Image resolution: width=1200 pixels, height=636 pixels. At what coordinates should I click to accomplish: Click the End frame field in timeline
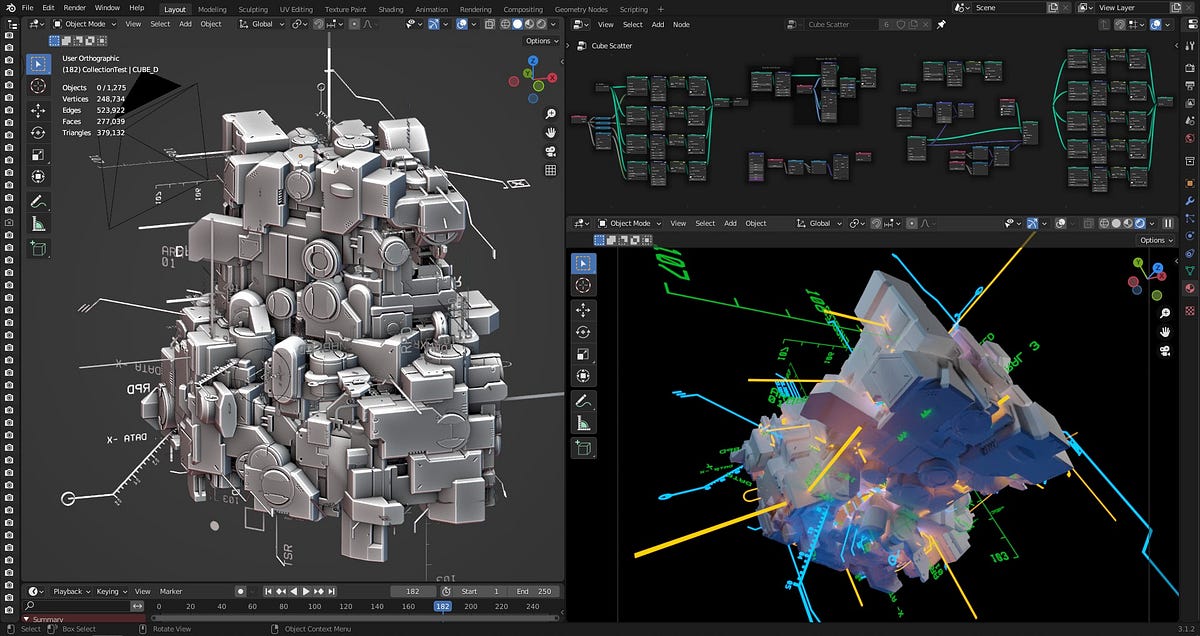pyautogui.click(x=535, y=591)
